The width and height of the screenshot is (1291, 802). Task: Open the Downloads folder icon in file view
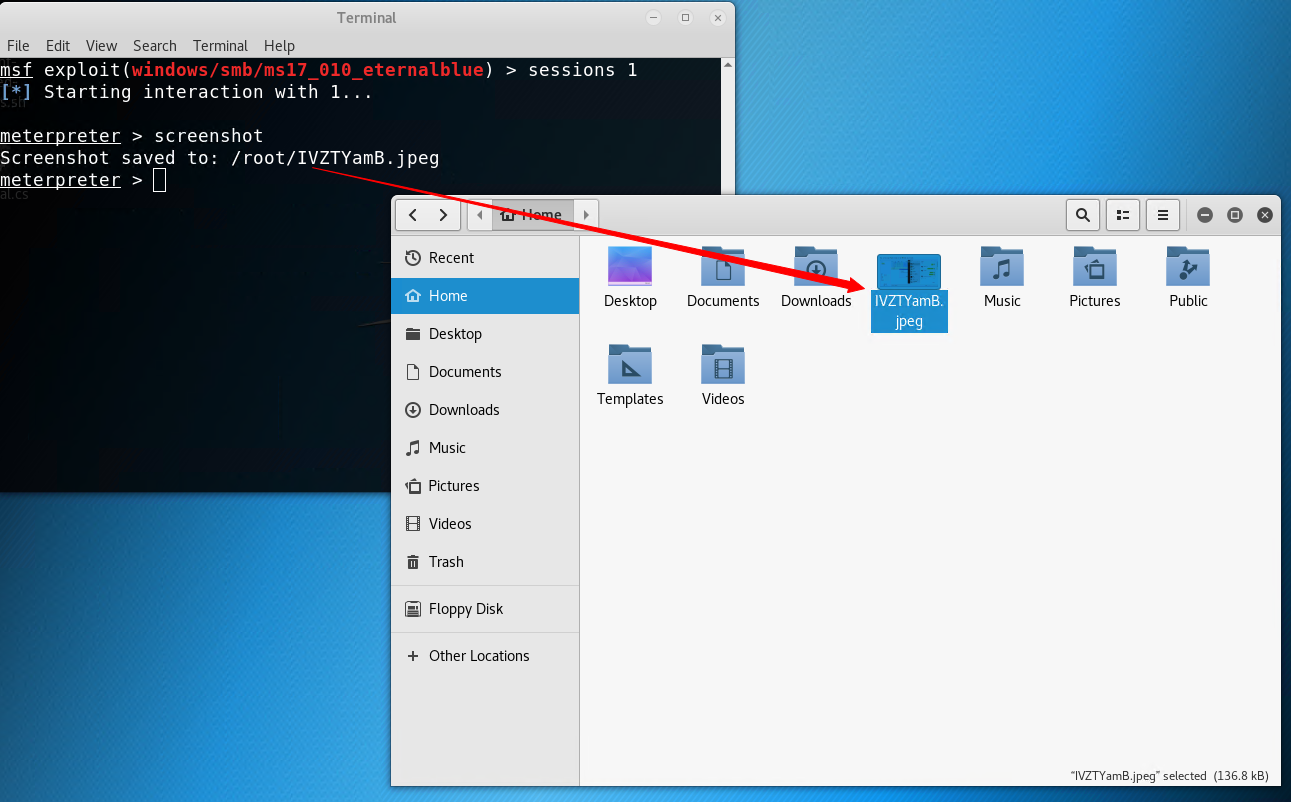click(x=816, y=267)
